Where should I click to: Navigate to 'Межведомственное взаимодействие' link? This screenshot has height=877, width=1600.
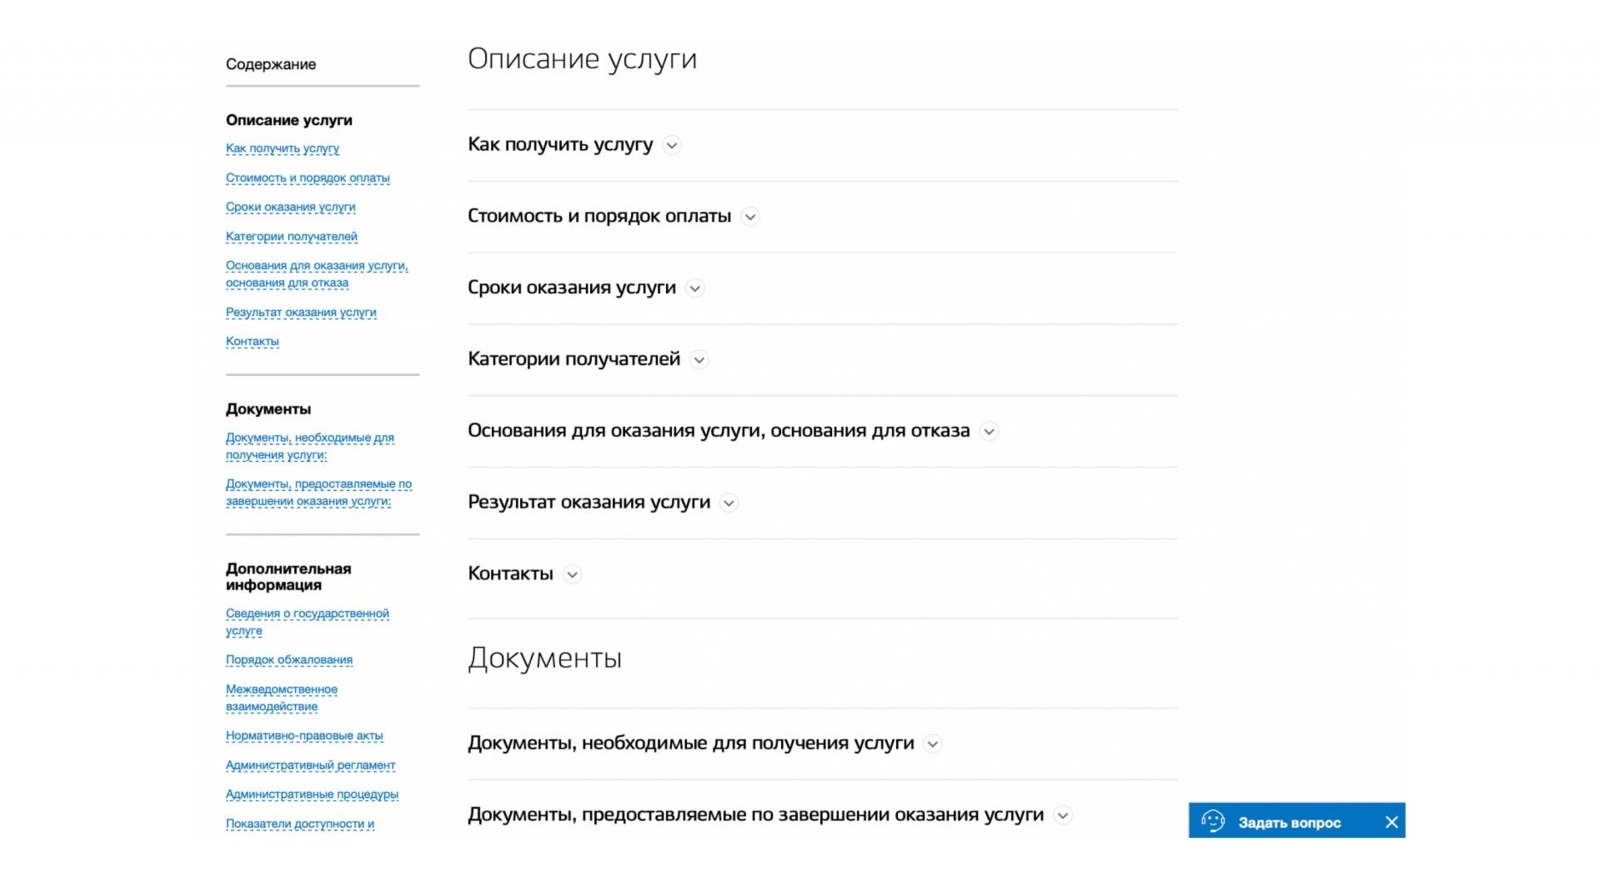click(281, 698)
